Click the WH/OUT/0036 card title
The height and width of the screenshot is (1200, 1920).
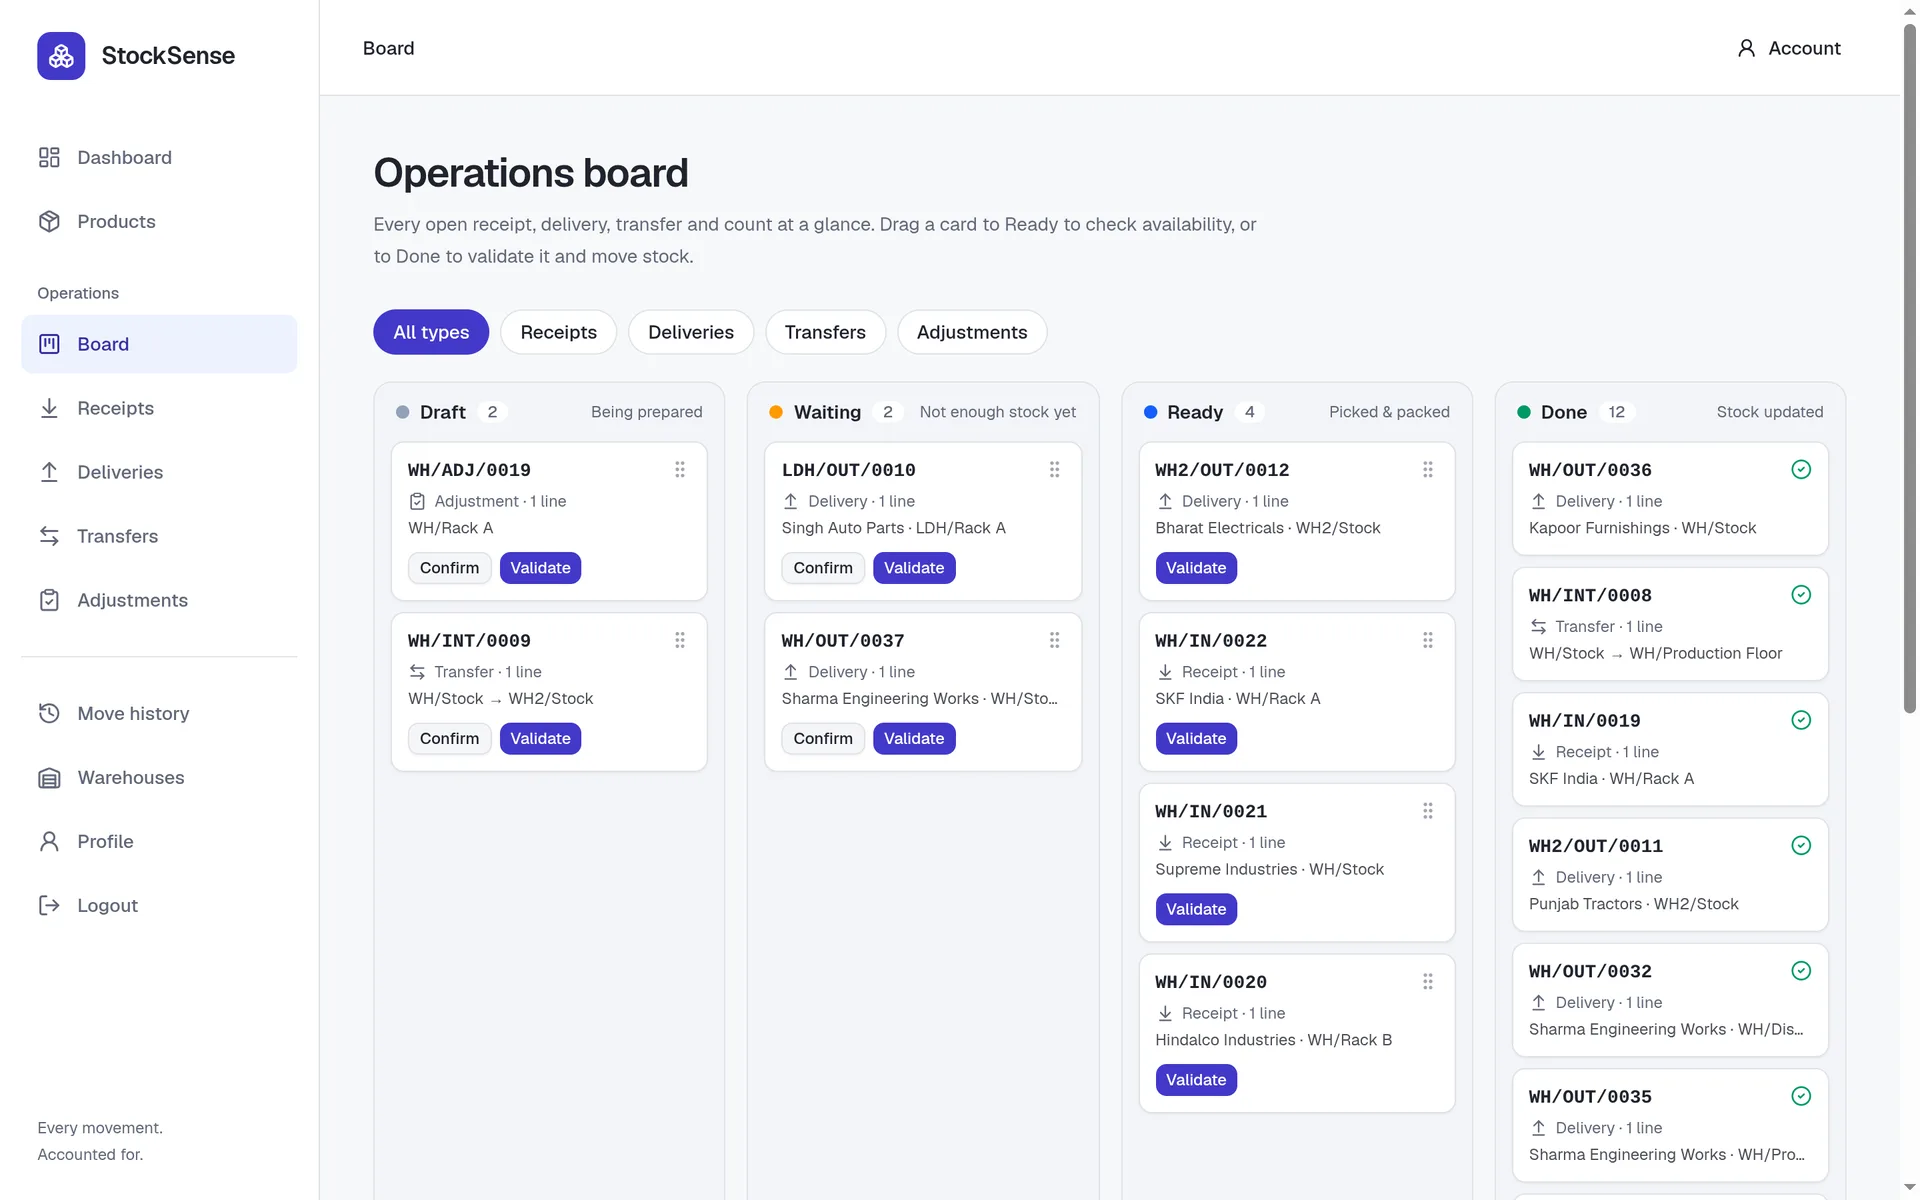[x=1590, y=470]
